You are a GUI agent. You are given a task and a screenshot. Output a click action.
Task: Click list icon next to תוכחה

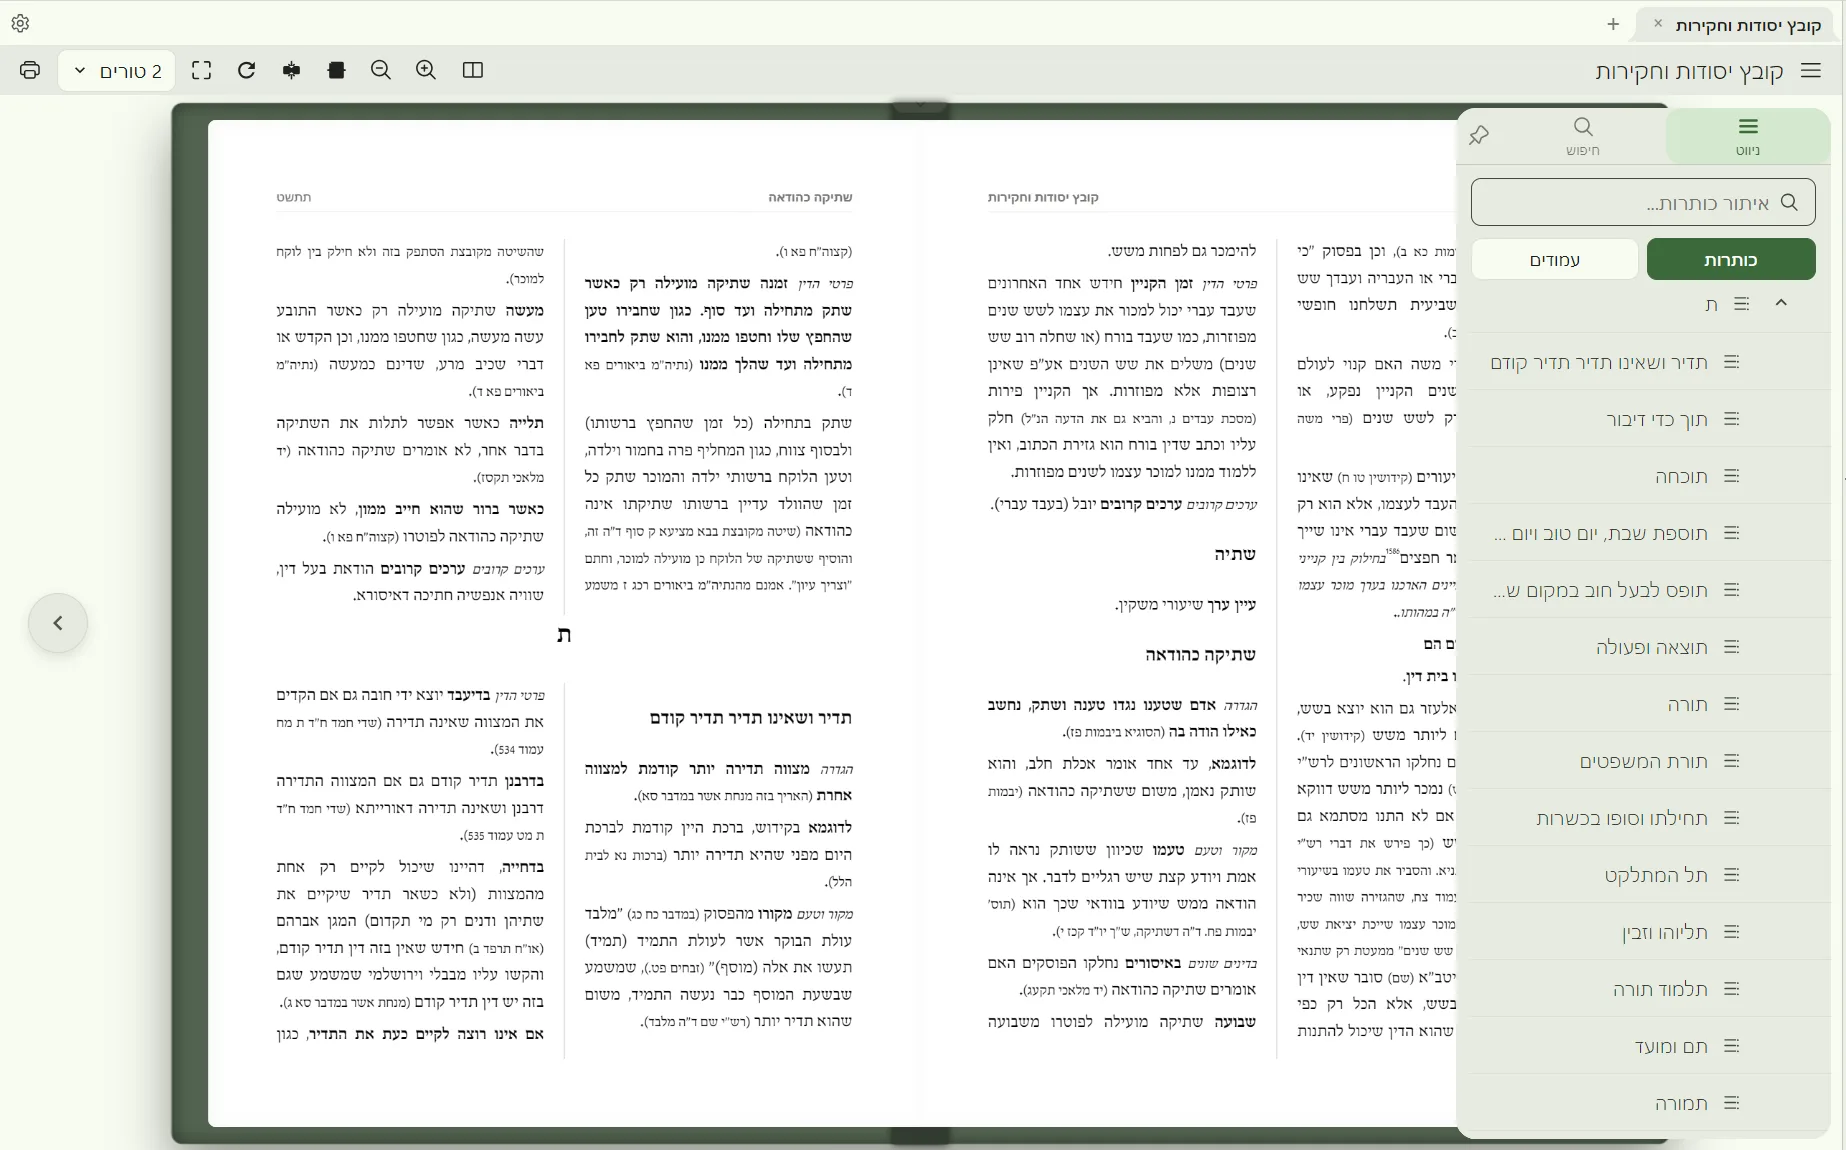click(x=1732, y=476)
